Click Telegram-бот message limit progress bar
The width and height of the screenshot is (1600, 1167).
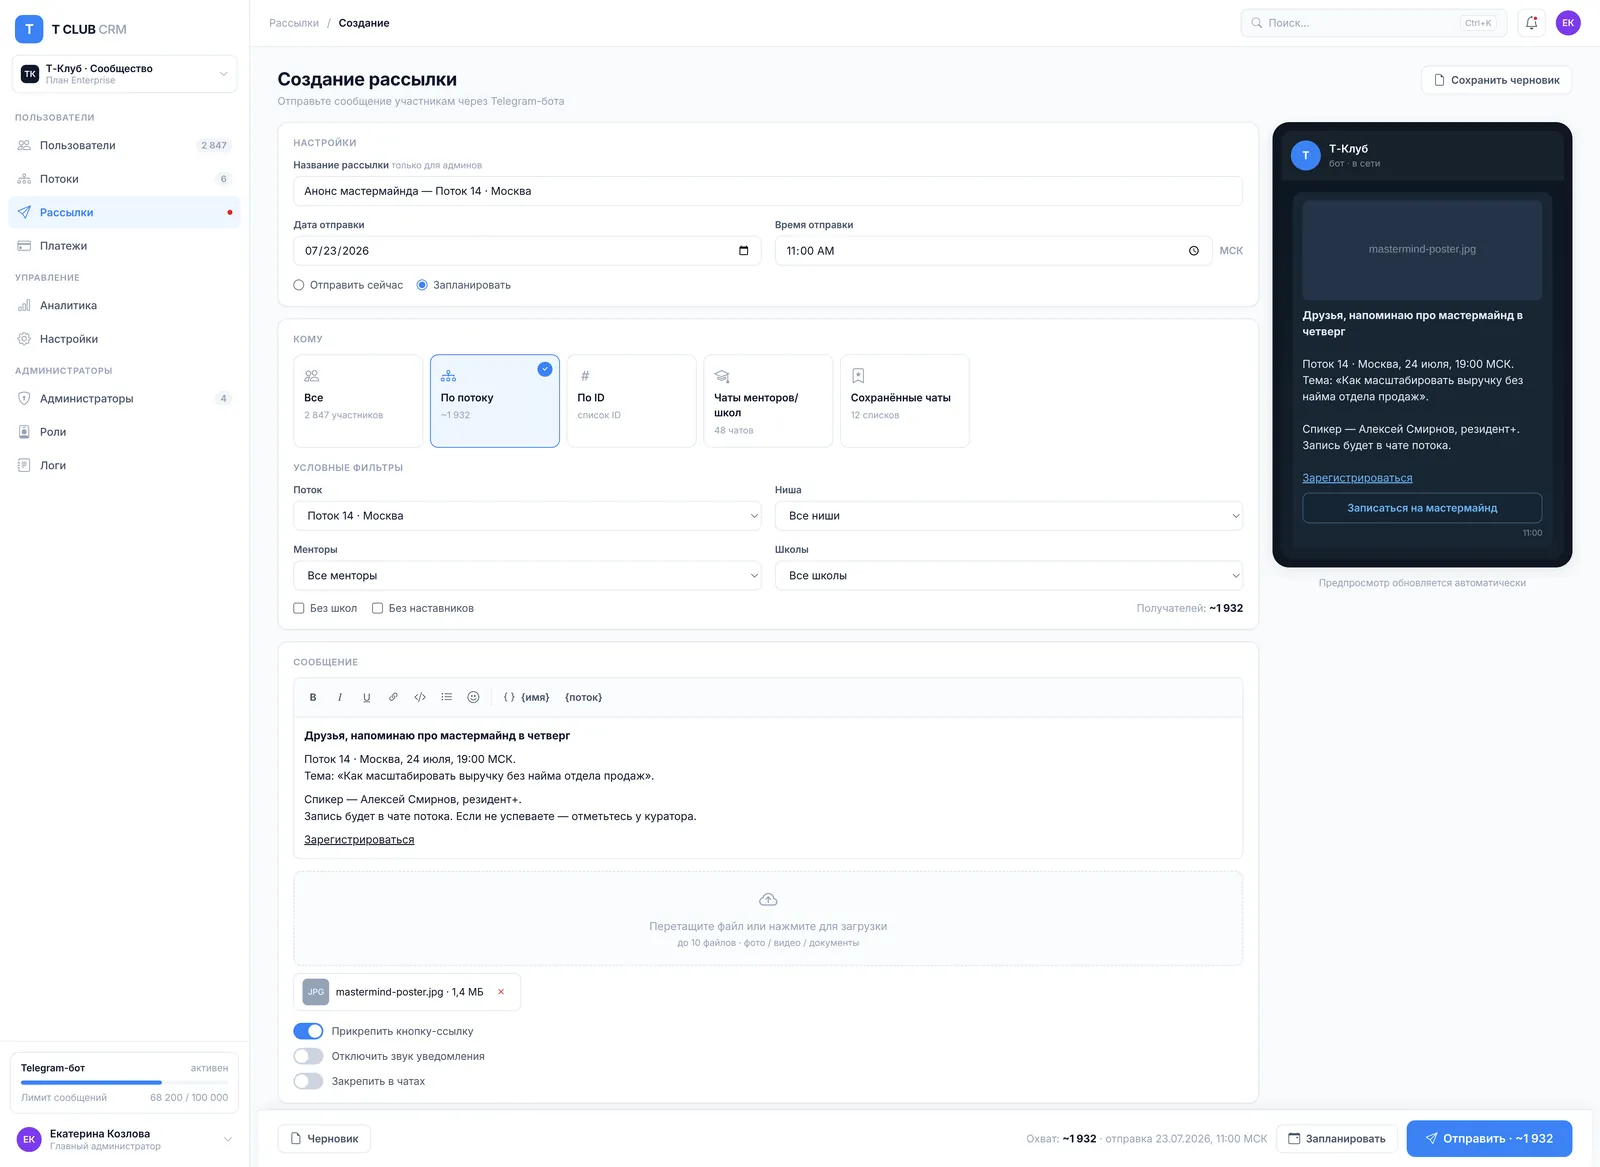pyautogui.click(x=124, y=1083)
